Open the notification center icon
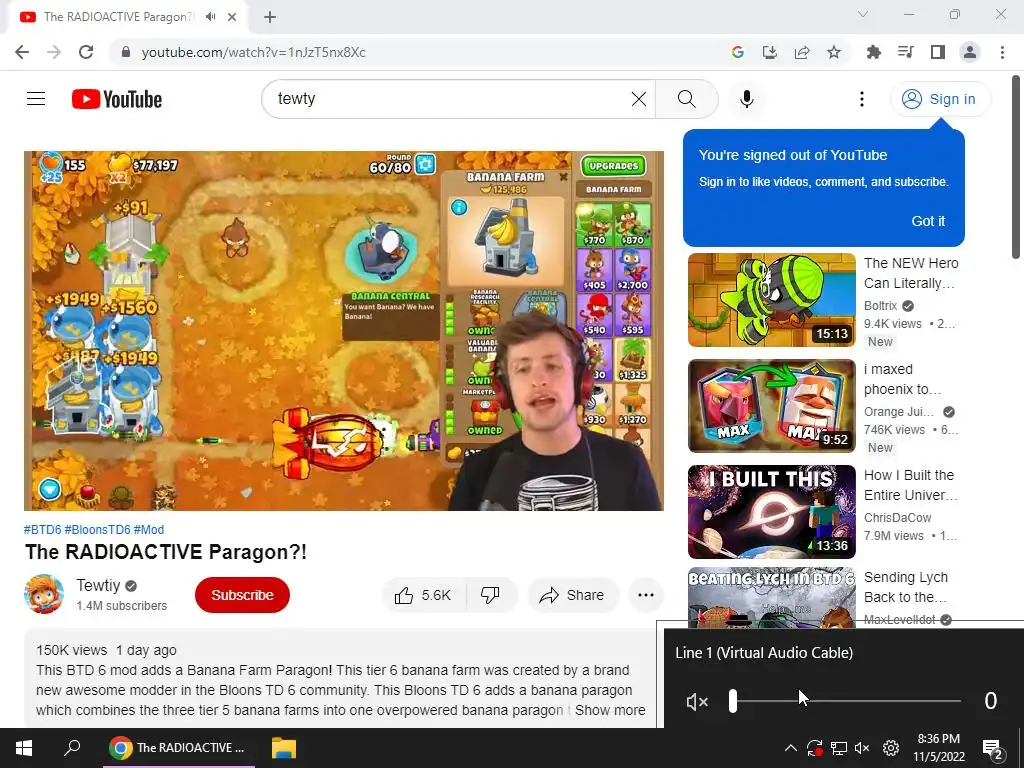This screenshot has width=1024, height=768. coord(992,748)
